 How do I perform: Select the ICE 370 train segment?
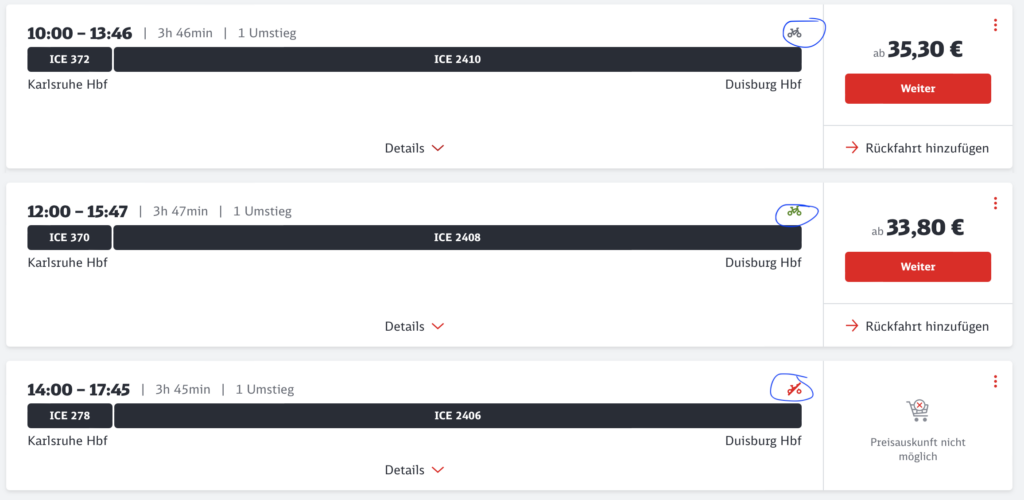point(70,238)
